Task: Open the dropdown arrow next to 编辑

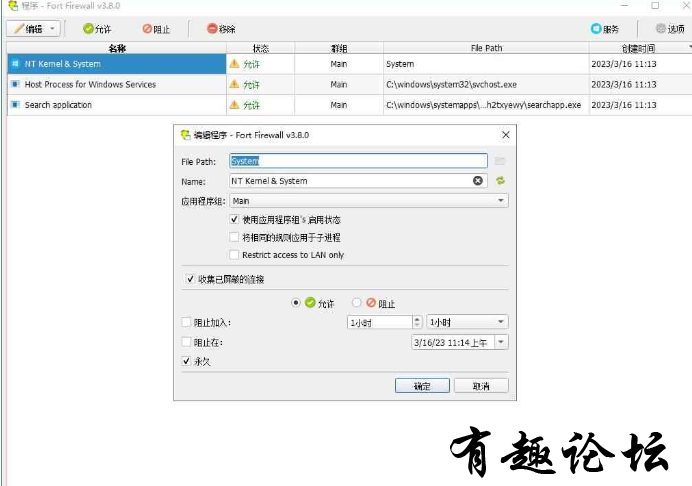Action: [53, 29]
